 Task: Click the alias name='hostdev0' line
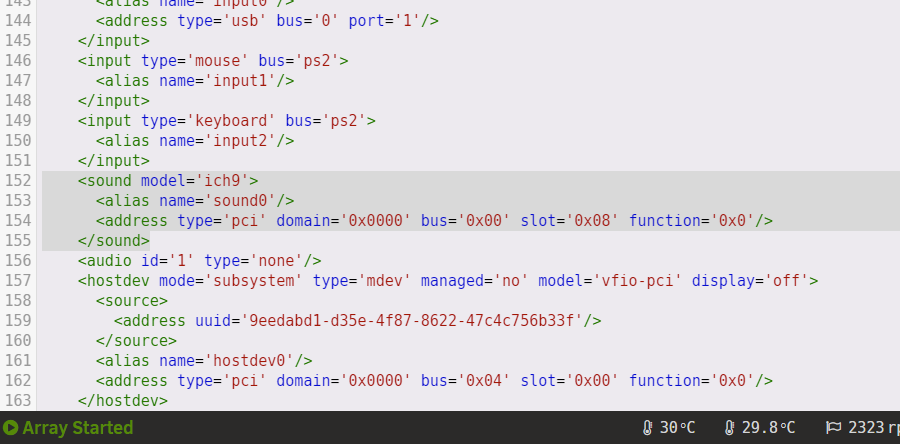tap(204, 361)
